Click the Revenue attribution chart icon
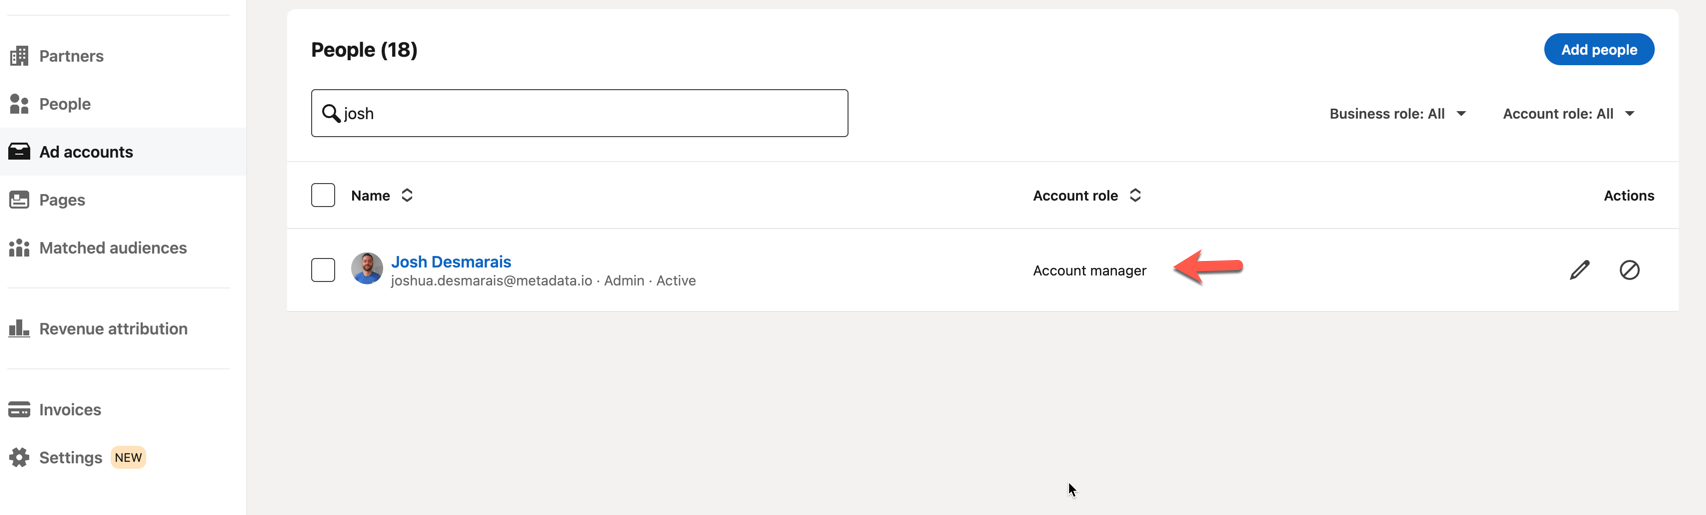The height and width of the screenshot is (515, 1706). [x=19, y=329]
